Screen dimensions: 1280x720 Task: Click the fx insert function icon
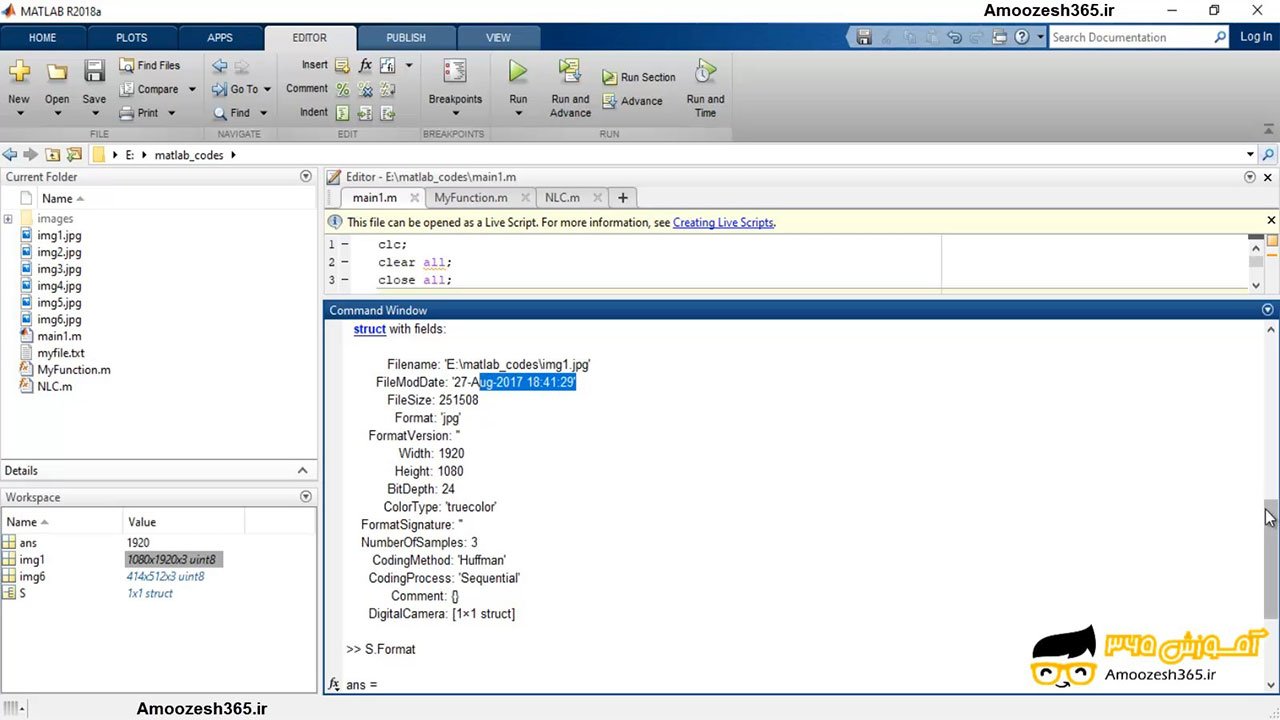365,65
